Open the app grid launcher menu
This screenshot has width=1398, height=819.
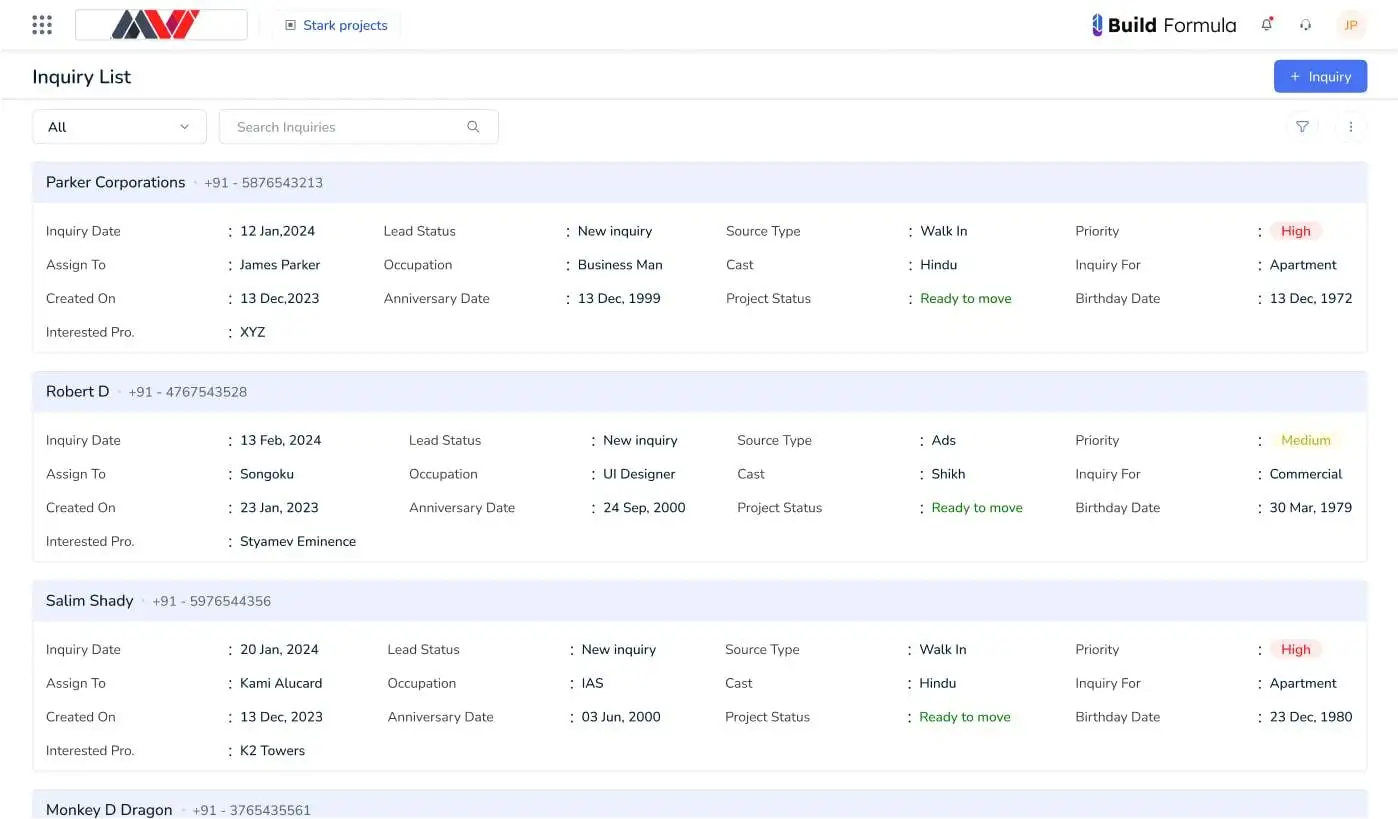tap(42, 25)
